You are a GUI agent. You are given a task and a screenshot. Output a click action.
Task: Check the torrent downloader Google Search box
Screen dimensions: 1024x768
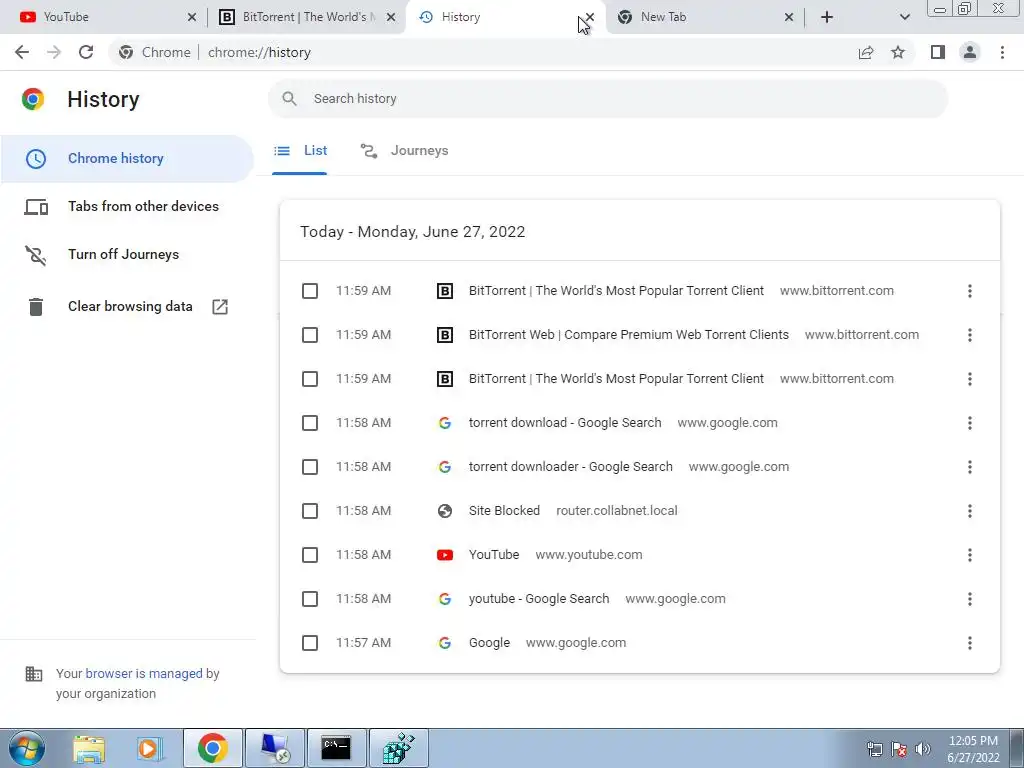click(310, 467)
